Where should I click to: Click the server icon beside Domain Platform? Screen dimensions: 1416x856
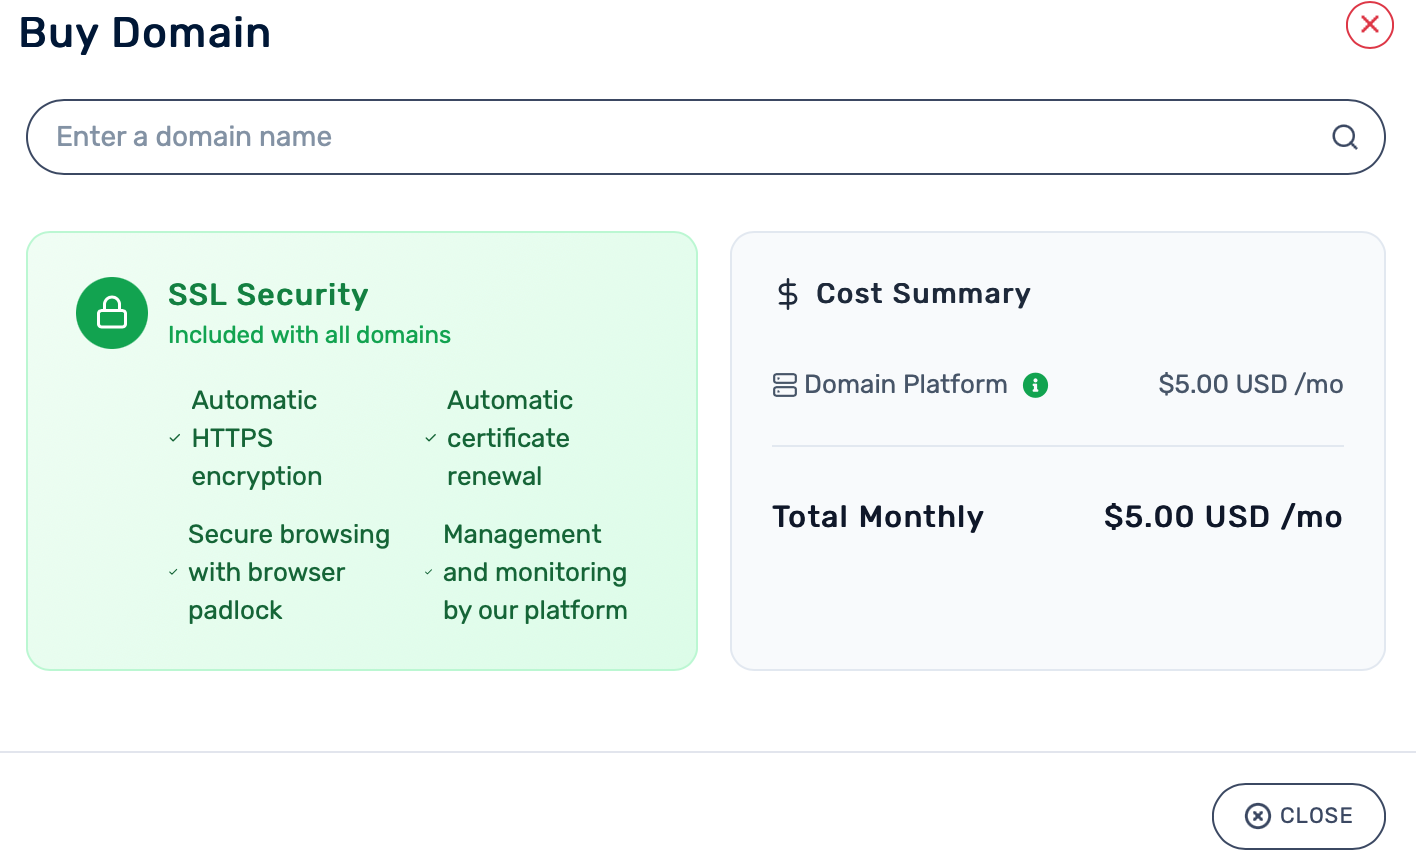click(785, 385)
